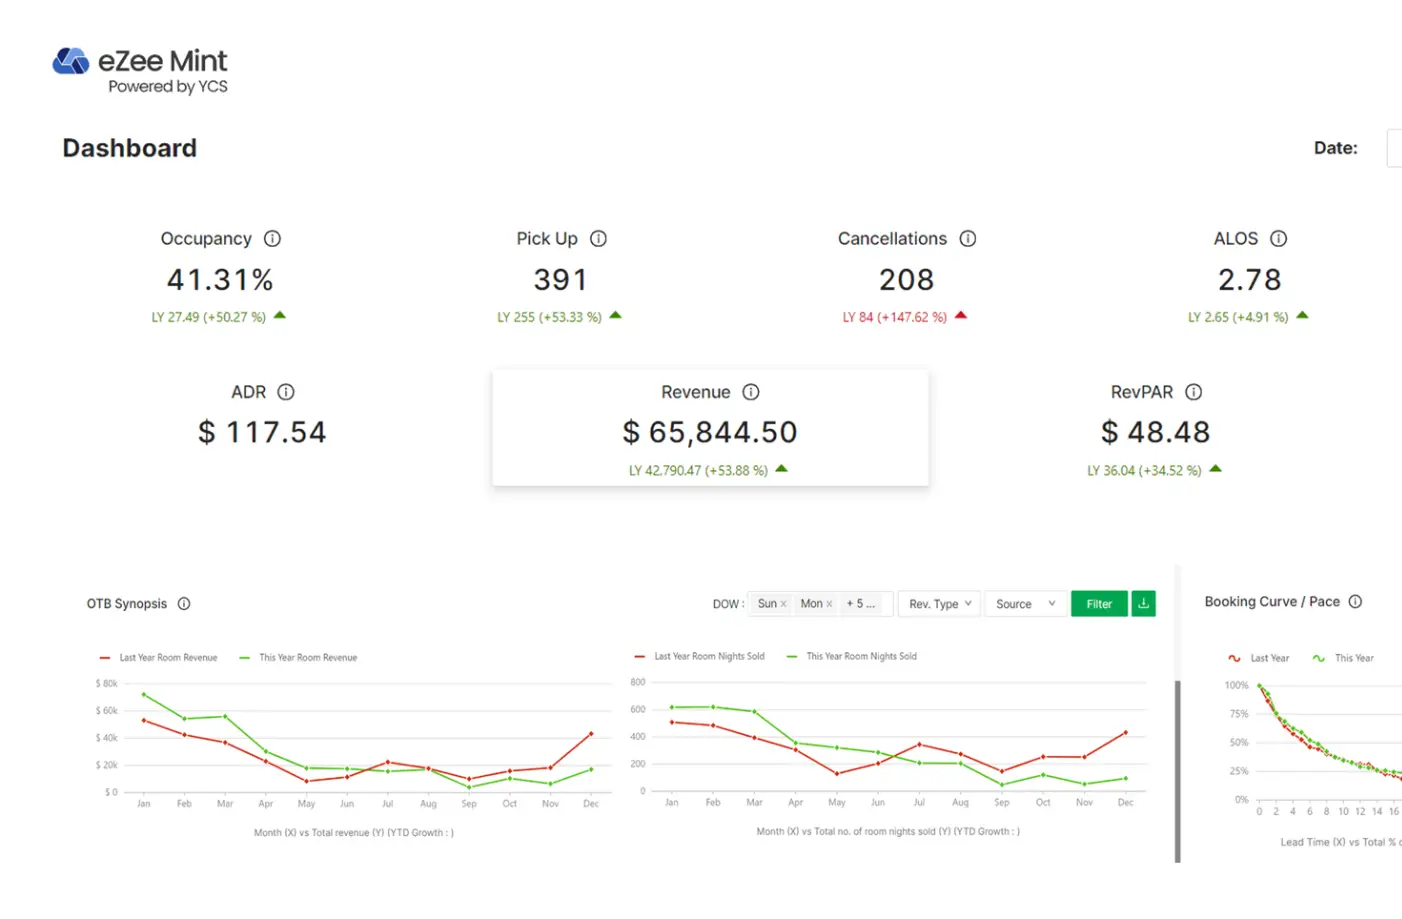Click the Occupancy info icon
1402x919 pixels.
272,239
